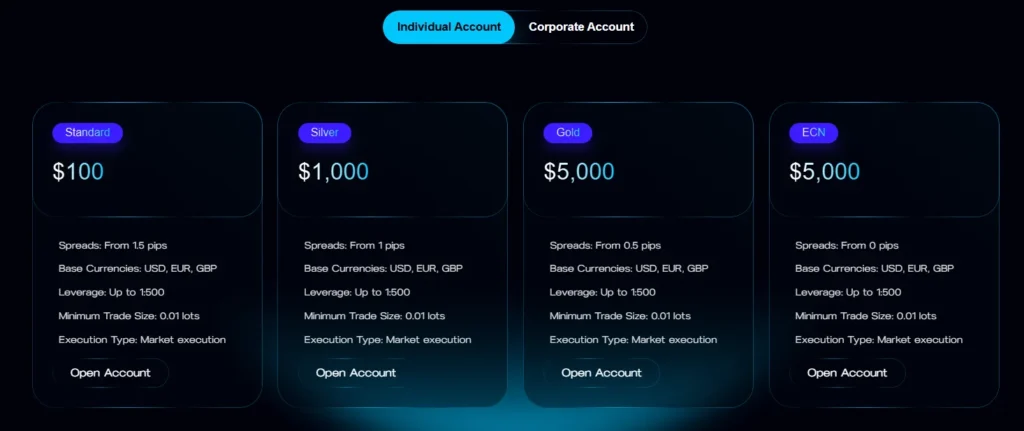Select the Standard plan badge
This screenshot has width=1024, height=431.
coord(88,132)
